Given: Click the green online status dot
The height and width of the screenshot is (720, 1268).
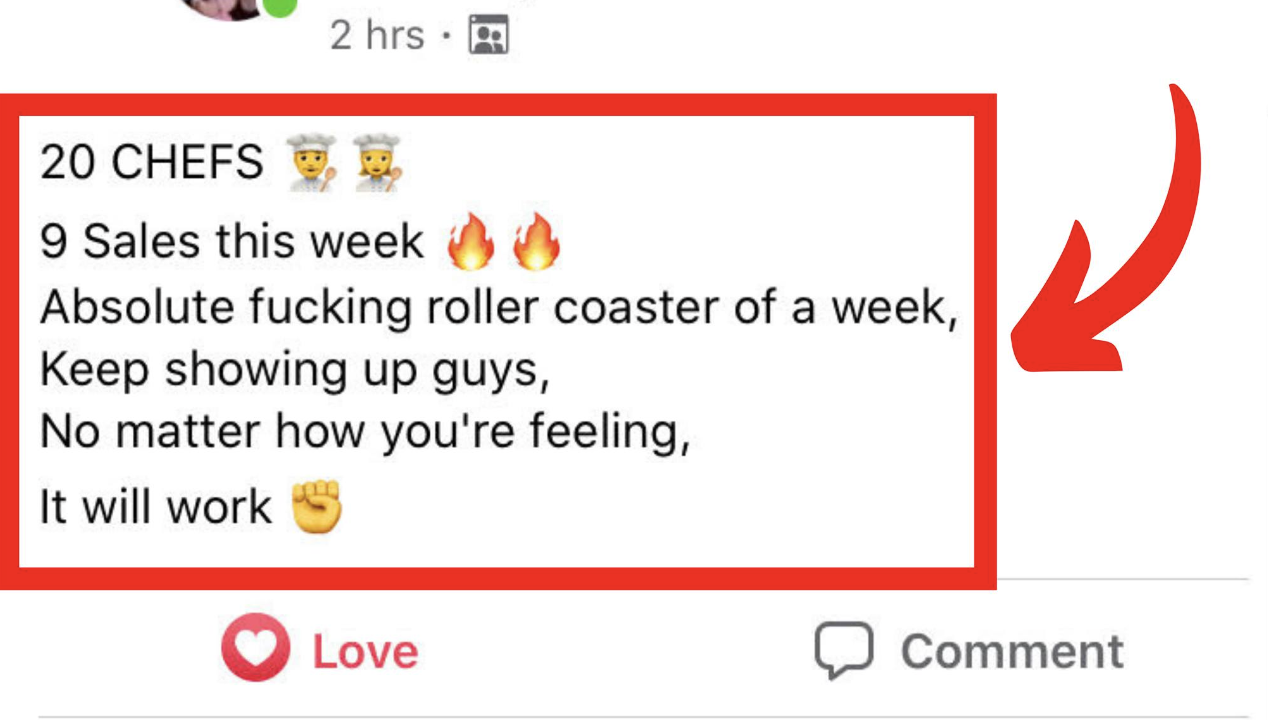Looking at the screenshot, I should tap(280, 6).
